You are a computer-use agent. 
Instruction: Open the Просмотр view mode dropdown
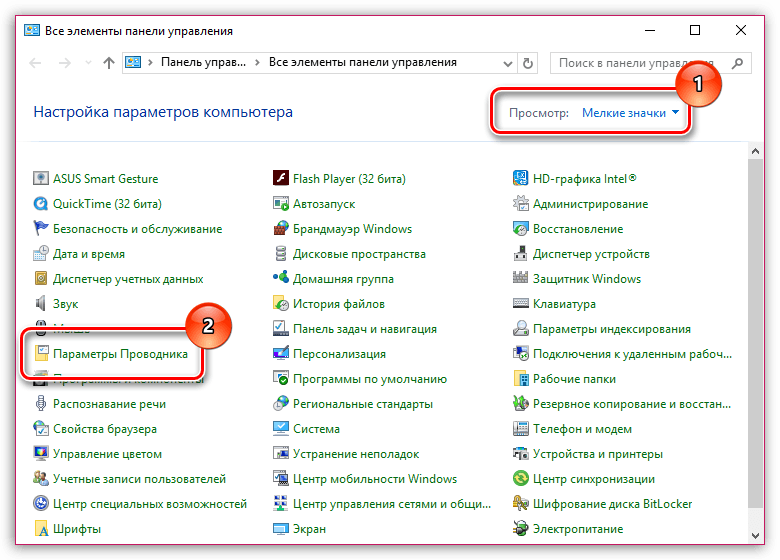point(630,114)
